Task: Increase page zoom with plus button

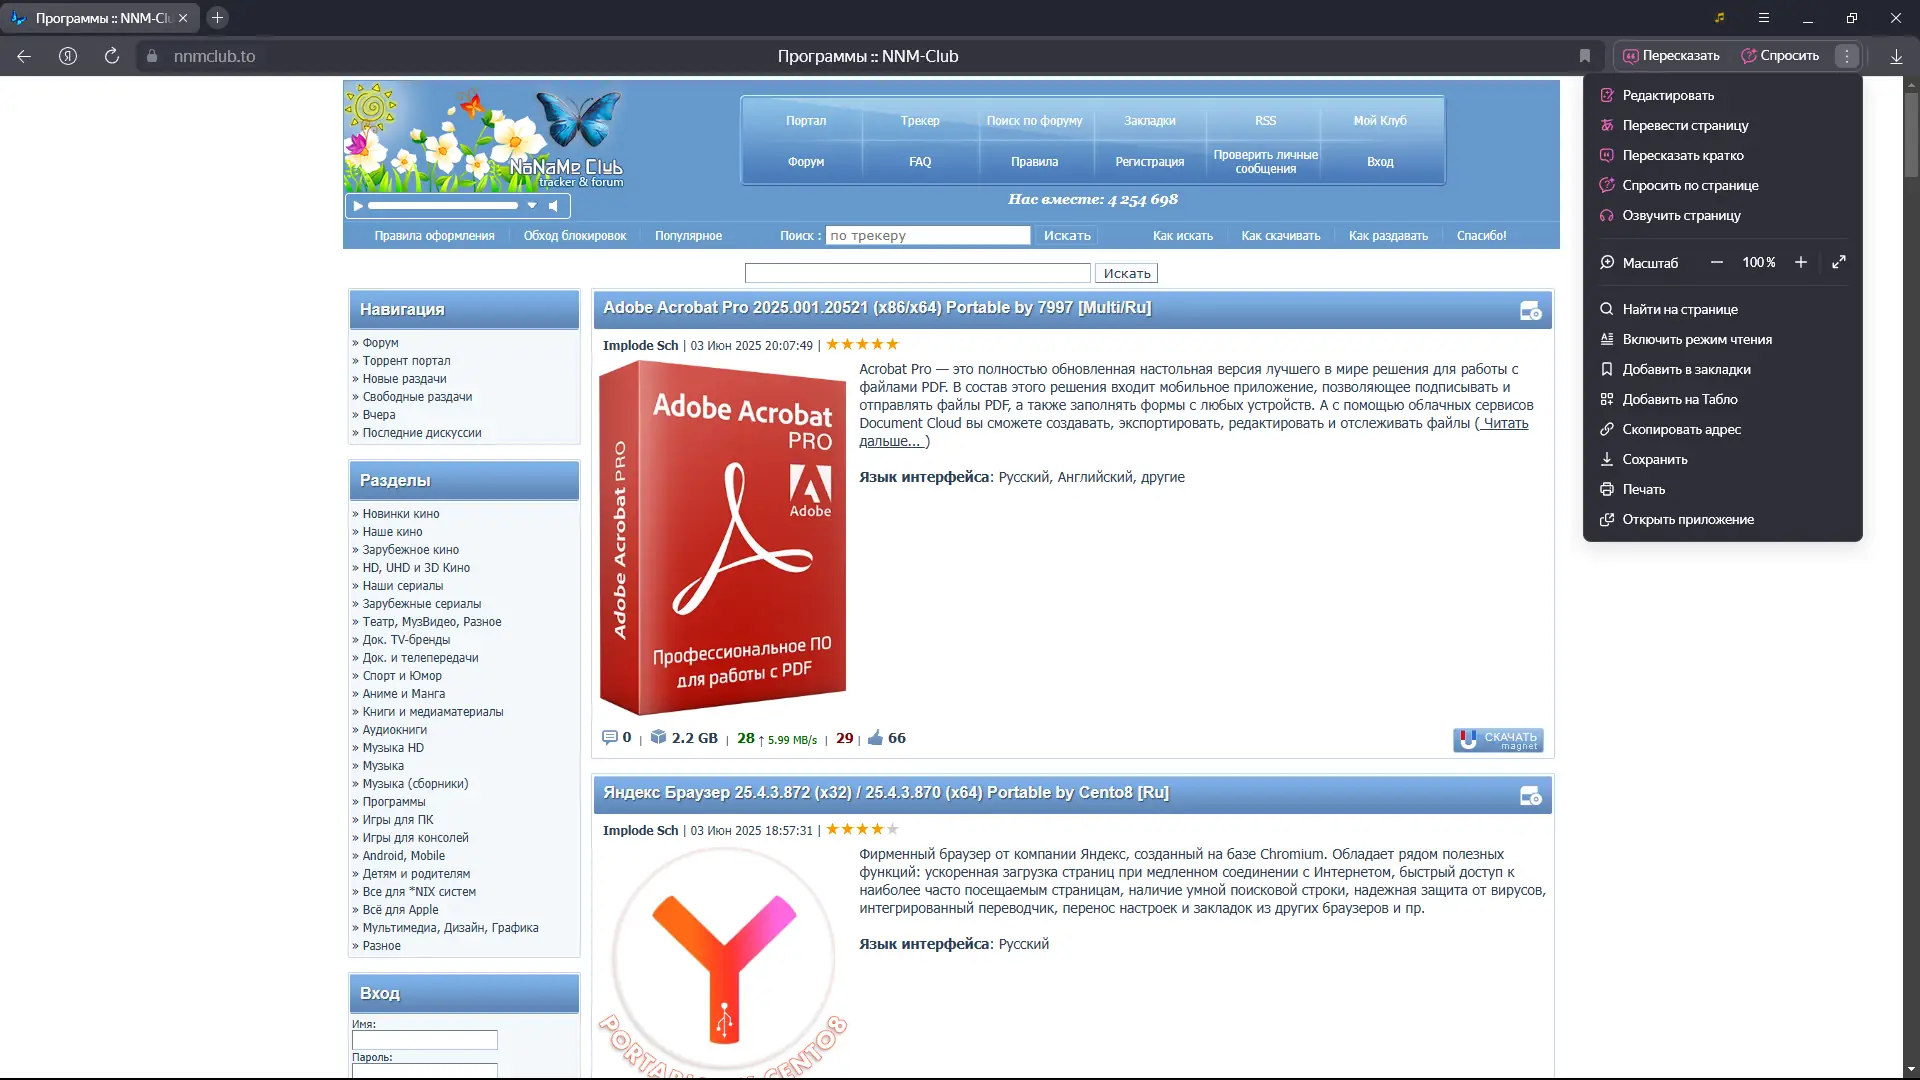Action: (x=1800, y=262)
